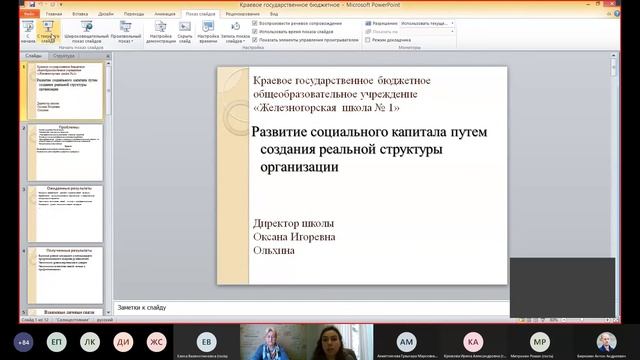The height and width of the screenshot is (360, 640).
Task: Click the slide title Развитие социального капитала
Action: click(x=369, y=149)
